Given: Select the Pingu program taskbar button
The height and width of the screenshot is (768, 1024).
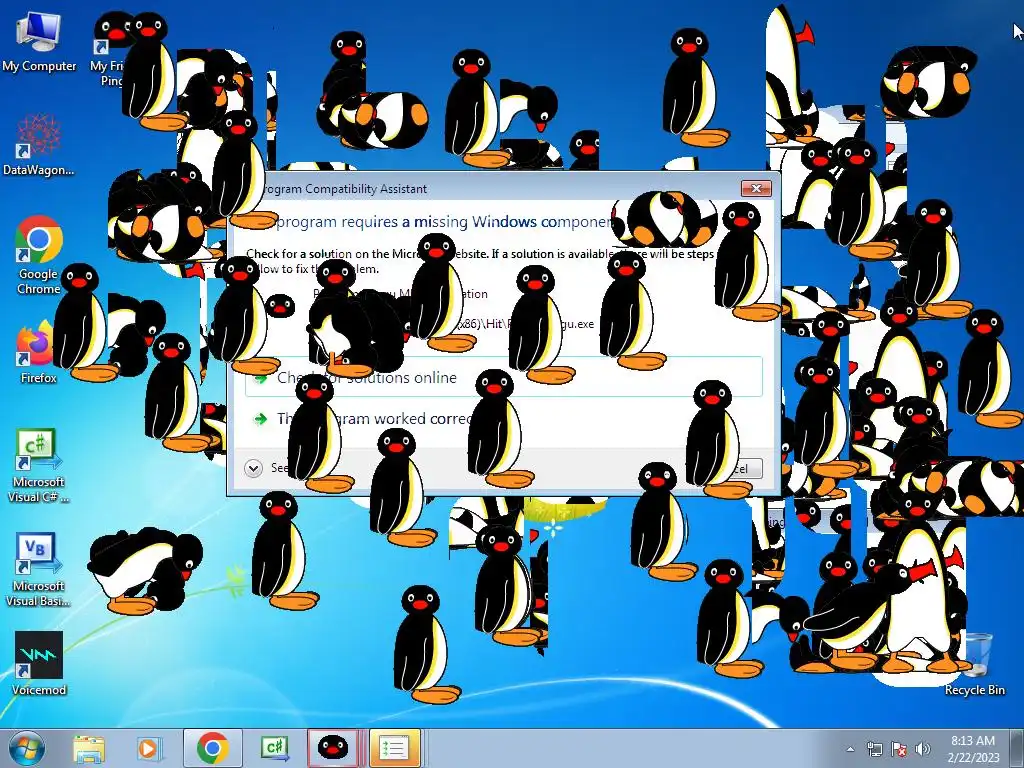Looking at the screenshot, I should 332,748.
